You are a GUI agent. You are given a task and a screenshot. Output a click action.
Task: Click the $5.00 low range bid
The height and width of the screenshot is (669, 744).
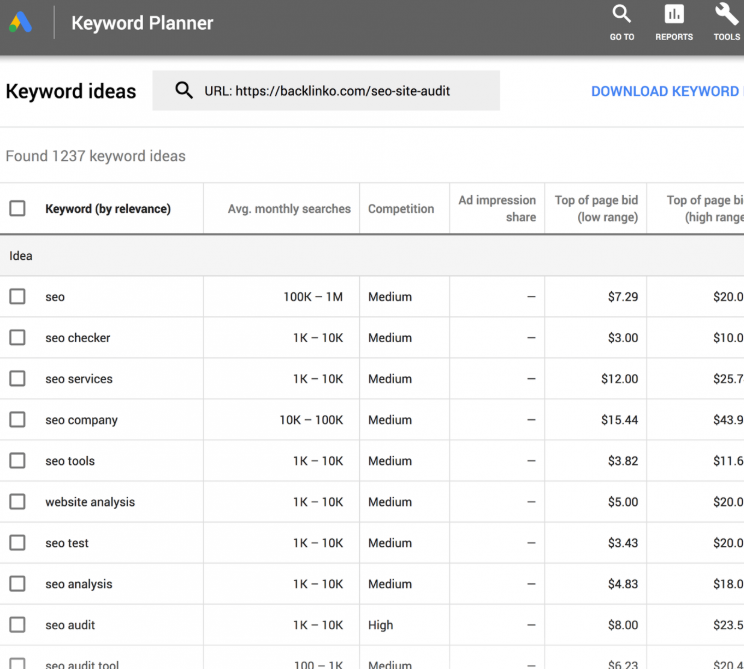click(623, 502)
